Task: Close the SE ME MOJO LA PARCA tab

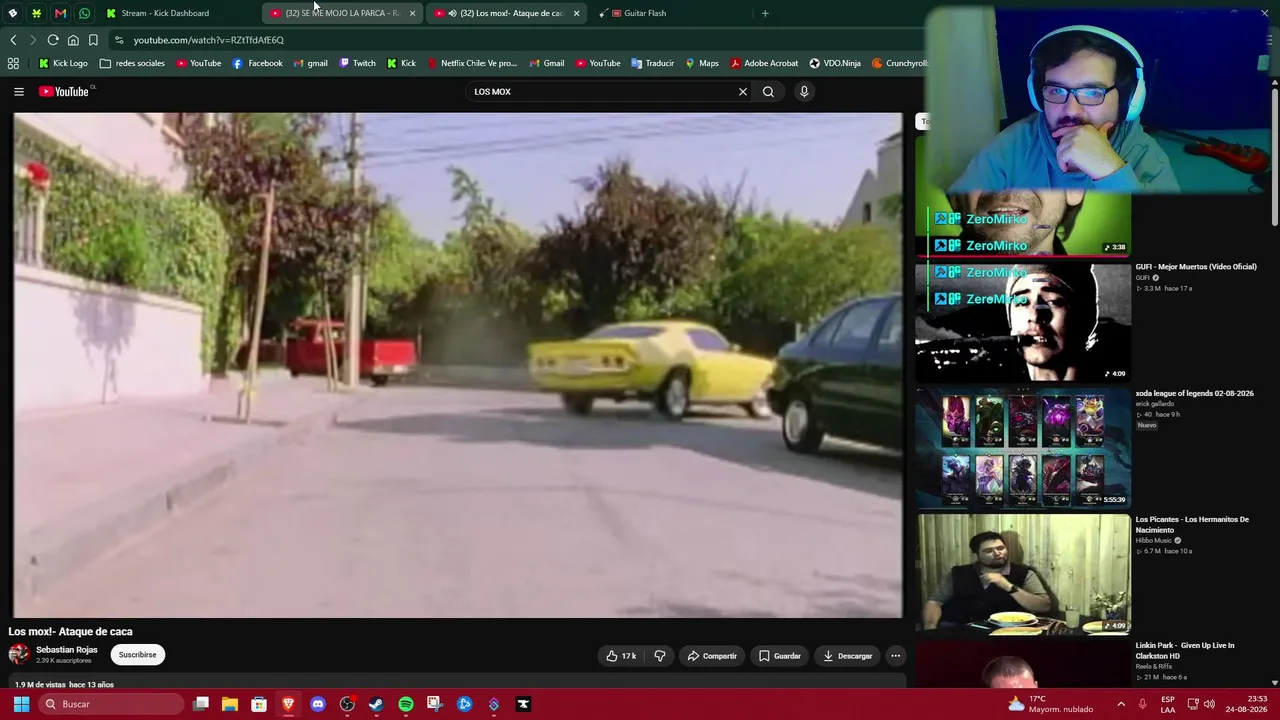Action: pyautogui.click(x=412, y=13)
